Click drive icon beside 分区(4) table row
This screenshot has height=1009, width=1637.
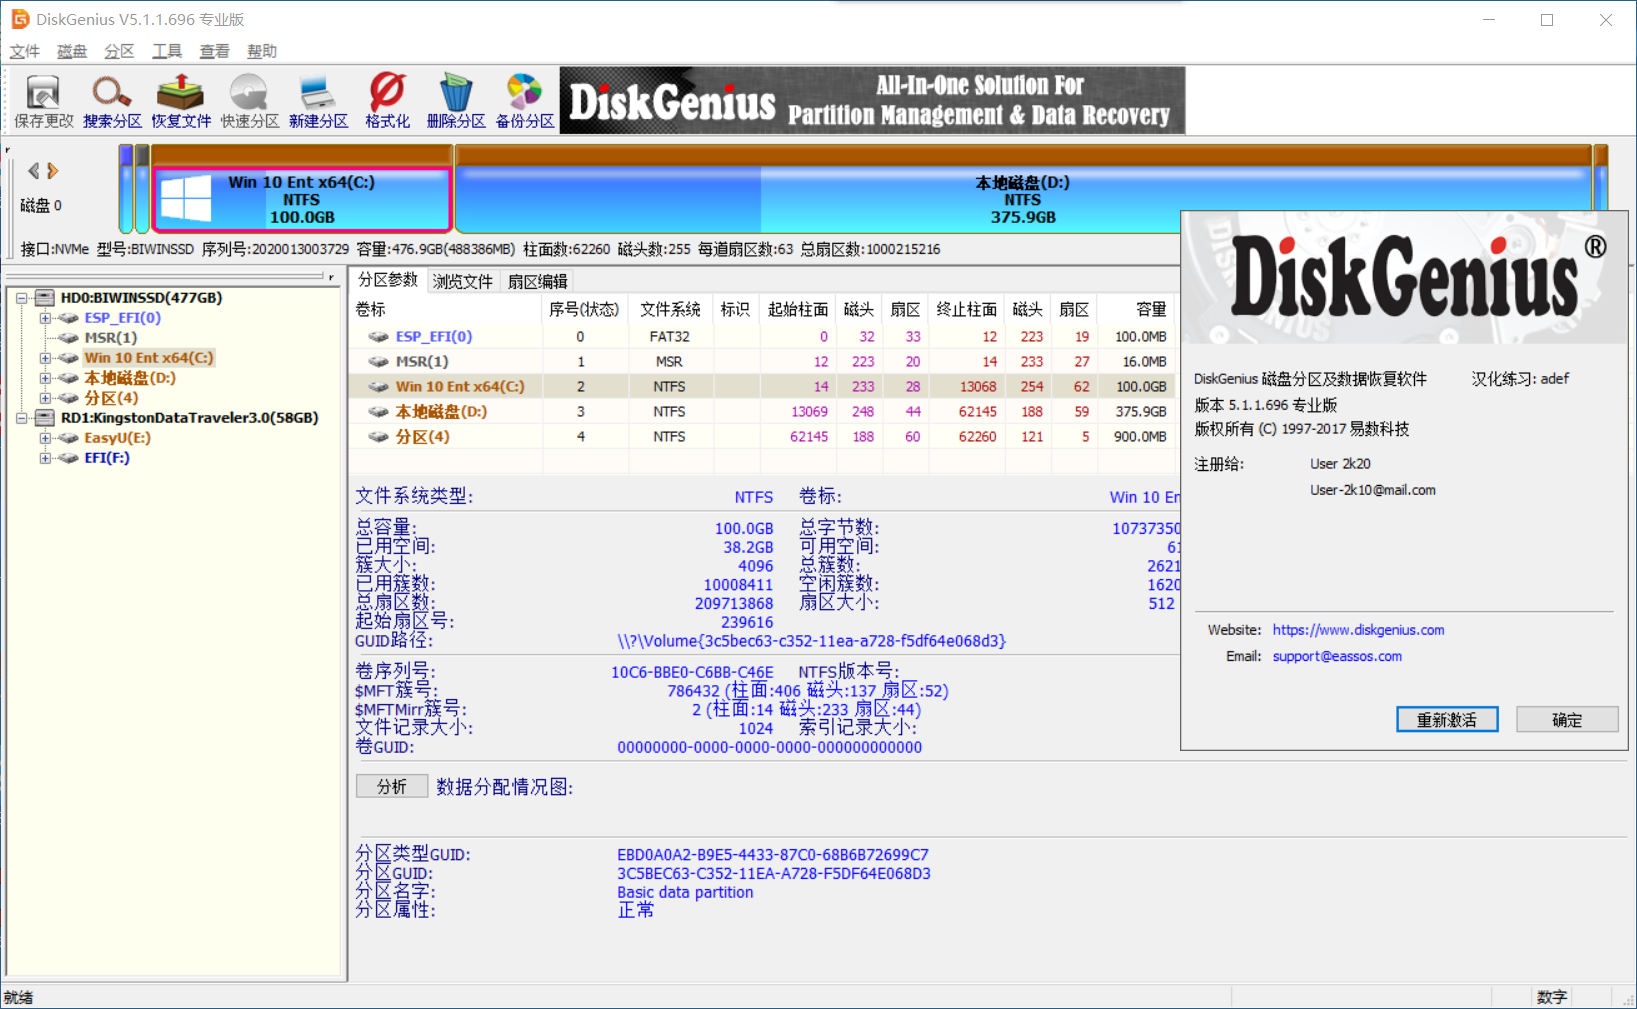click(x=378, y=437)
